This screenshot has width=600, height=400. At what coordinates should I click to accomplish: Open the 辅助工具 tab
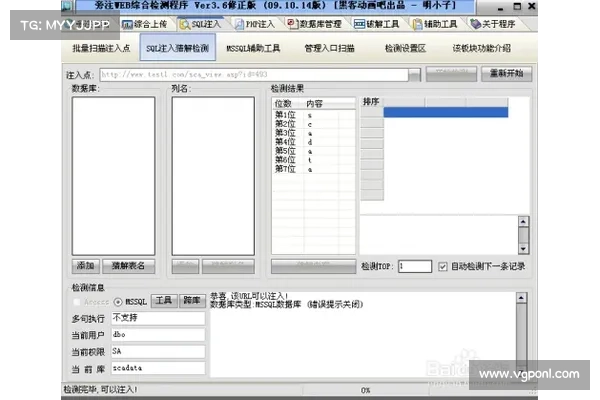(x=435, y=24)
